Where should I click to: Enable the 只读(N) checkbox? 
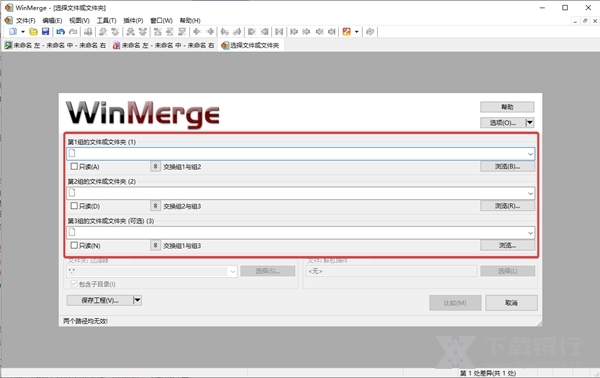tap(74, 245)
